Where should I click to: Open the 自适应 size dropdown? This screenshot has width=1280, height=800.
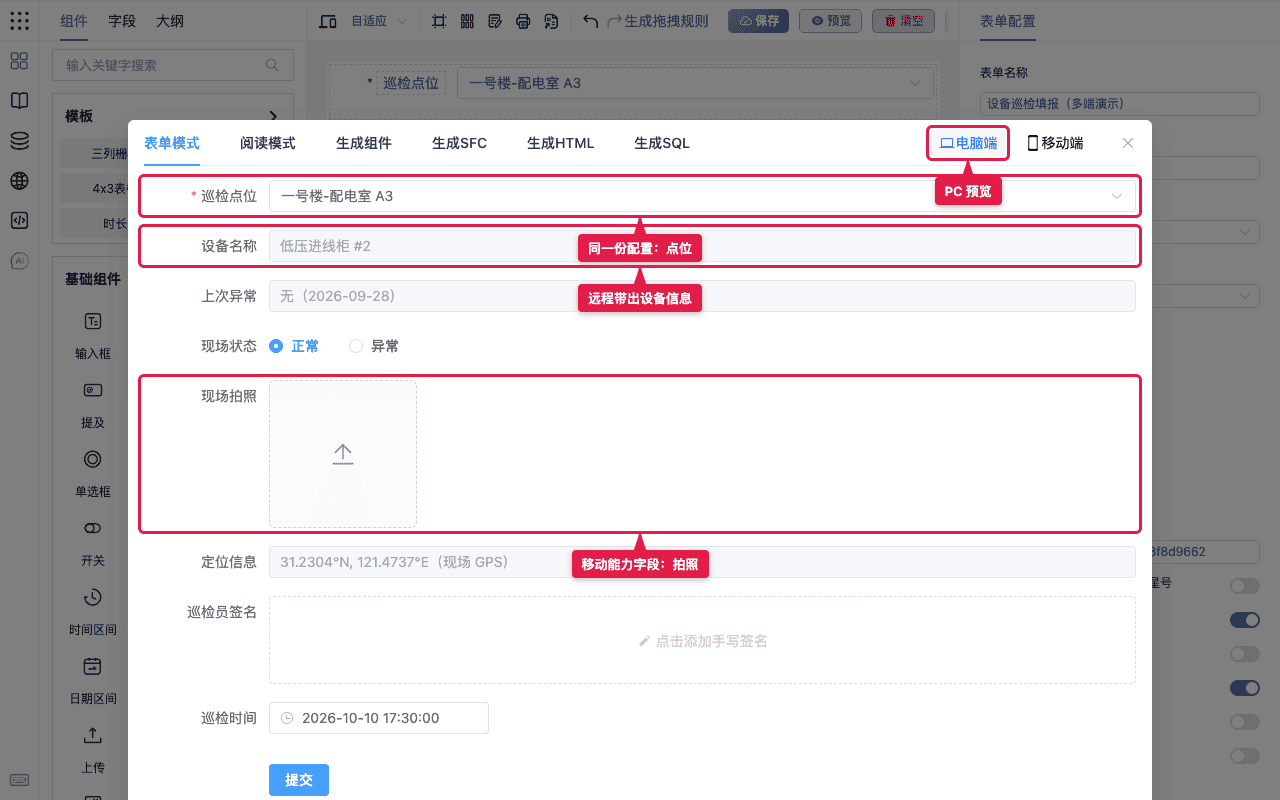(x=379, y=21)
